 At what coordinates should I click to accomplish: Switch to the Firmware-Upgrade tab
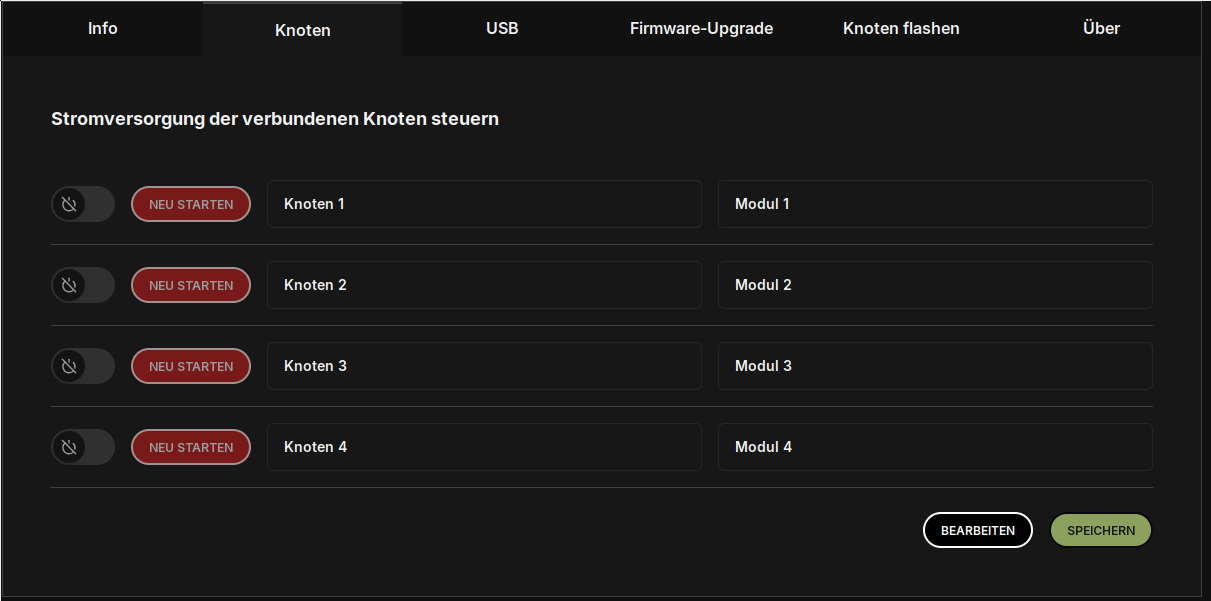click(x=700, y=28)
